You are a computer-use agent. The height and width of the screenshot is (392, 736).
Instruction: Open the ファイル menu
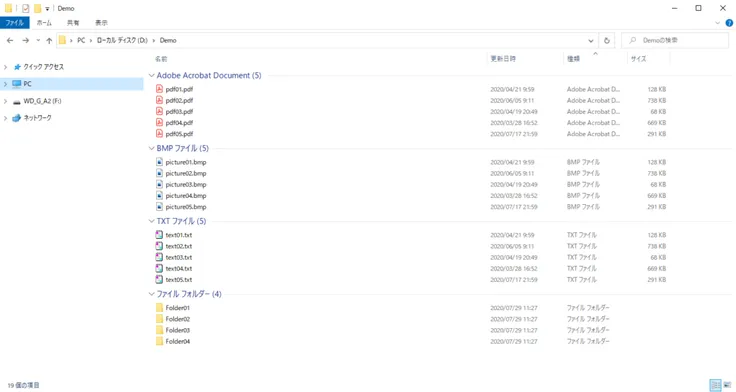coord(15,23)
